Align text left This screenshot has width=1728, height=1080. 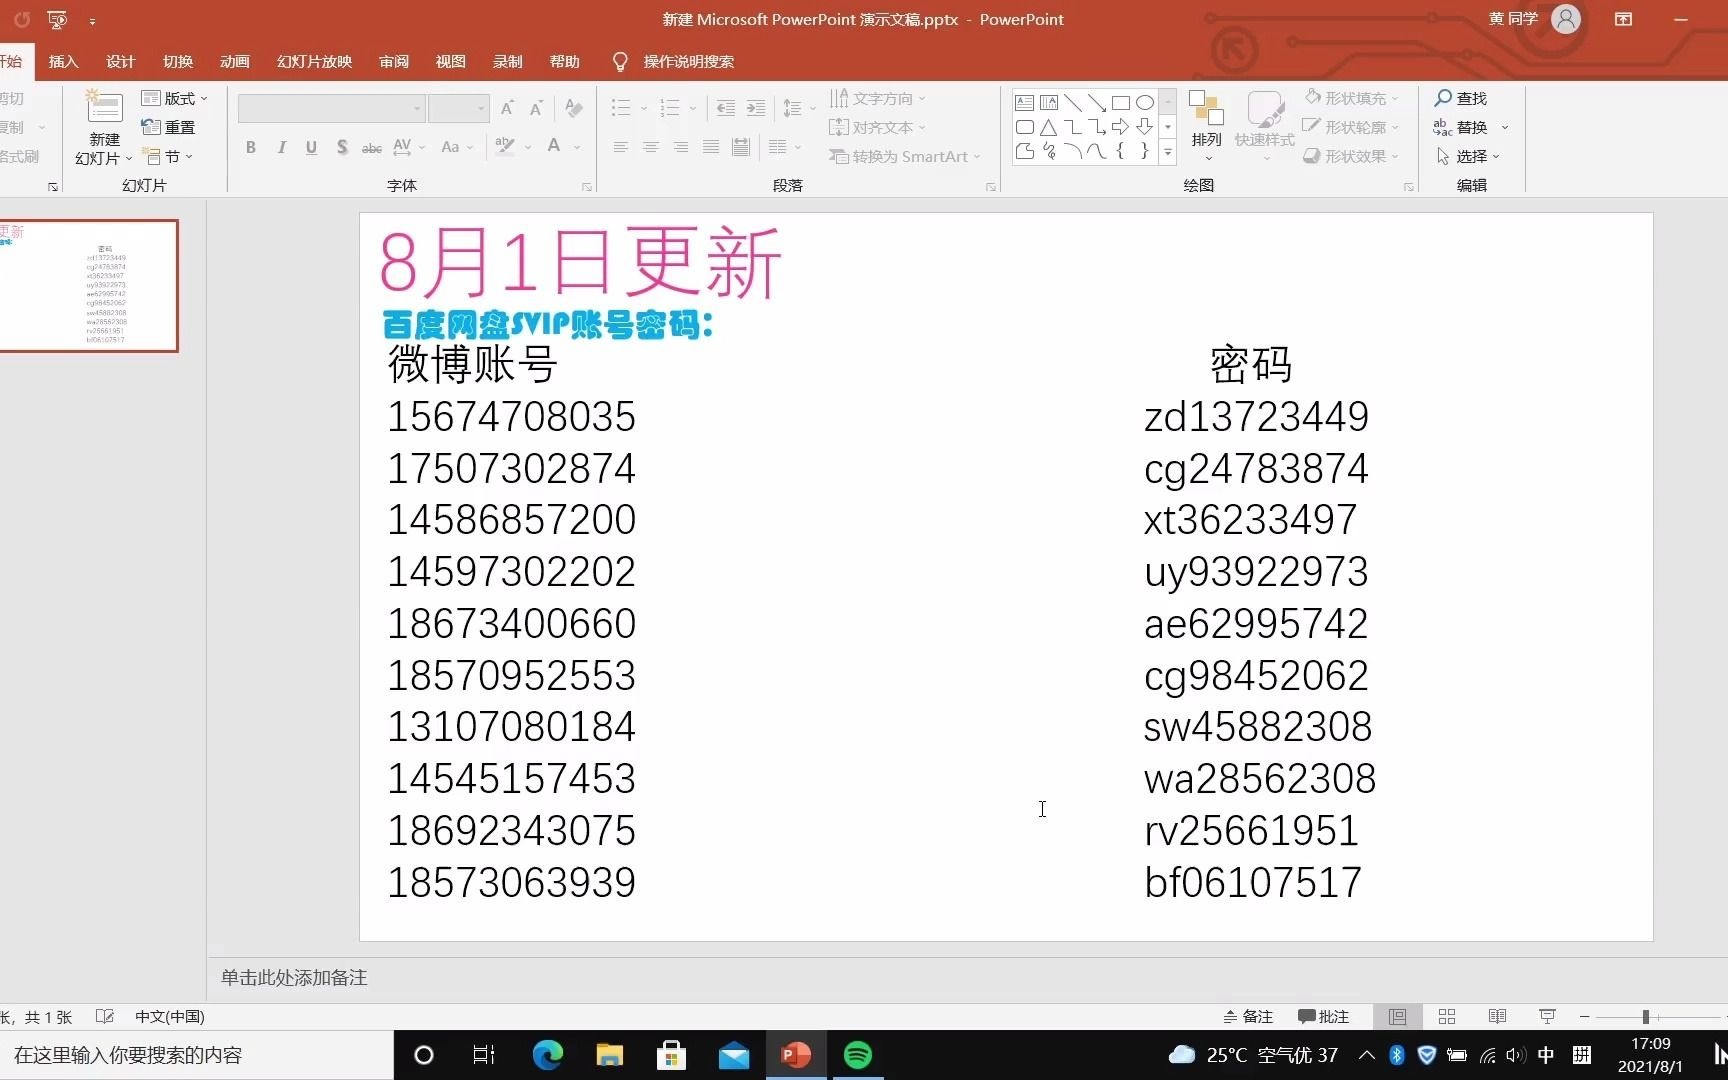click(621, 147)
